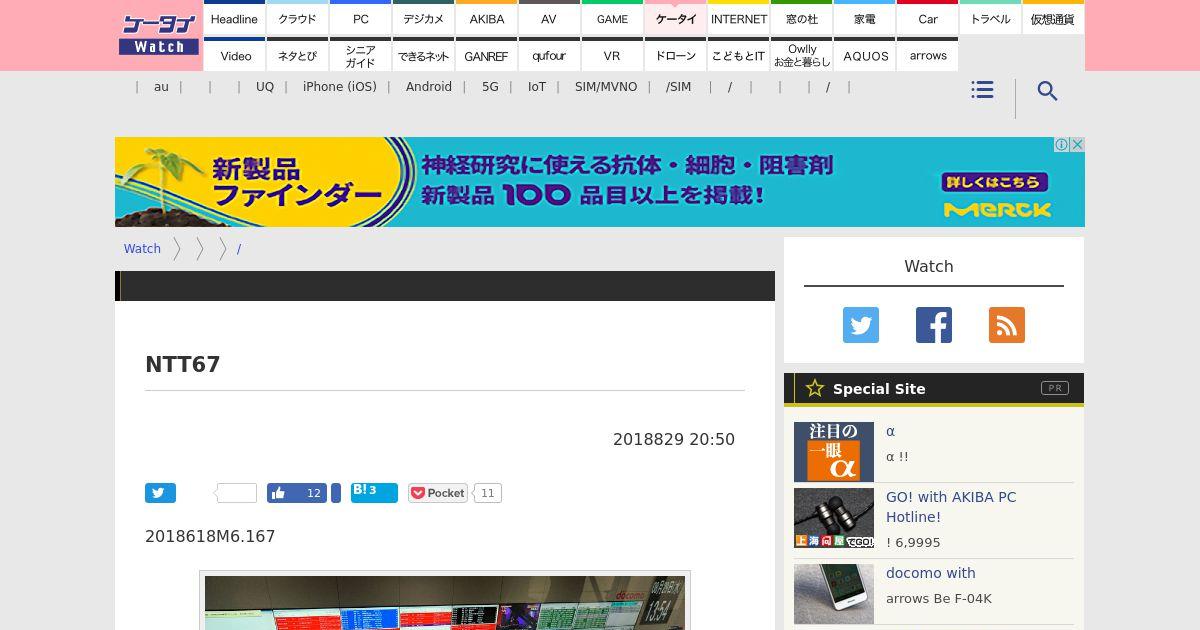Click the Special Site star icon
This screenshot has height=630, width=1200.
815,388
